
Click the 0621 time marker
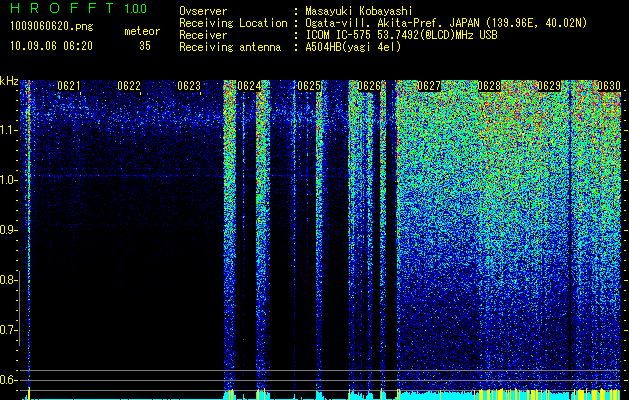click(69, 86)
